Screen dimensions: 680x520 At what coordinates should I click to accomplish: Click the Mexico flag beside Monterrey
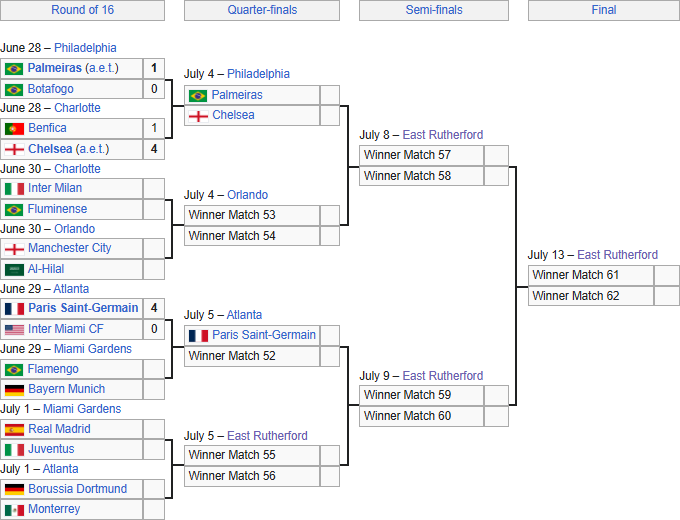(14, 510)
